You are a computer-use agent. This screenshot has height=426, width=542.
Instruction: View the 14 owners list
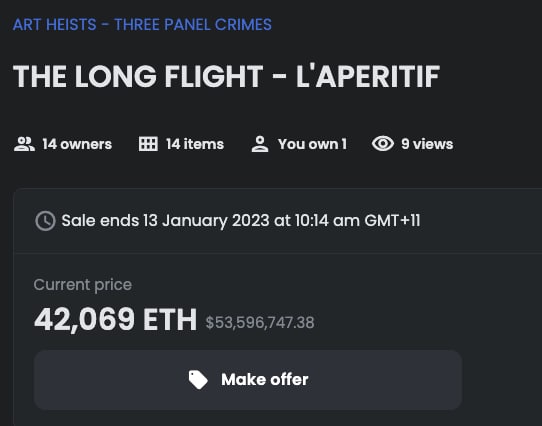tap(77, 144)
